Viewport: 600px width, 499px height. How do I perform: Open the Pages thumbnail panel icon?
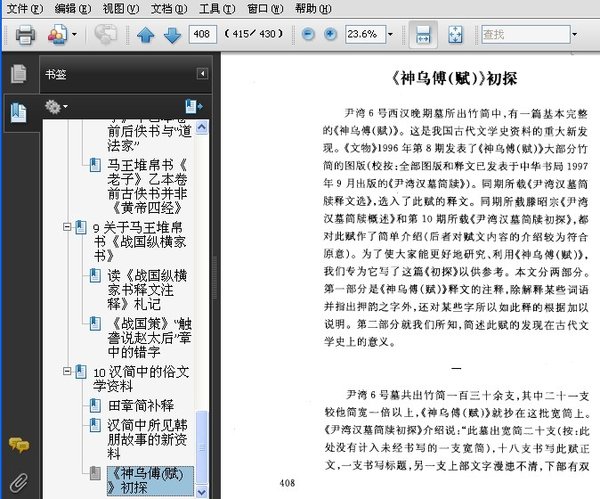pyautogui.click(x=19, y=73)
